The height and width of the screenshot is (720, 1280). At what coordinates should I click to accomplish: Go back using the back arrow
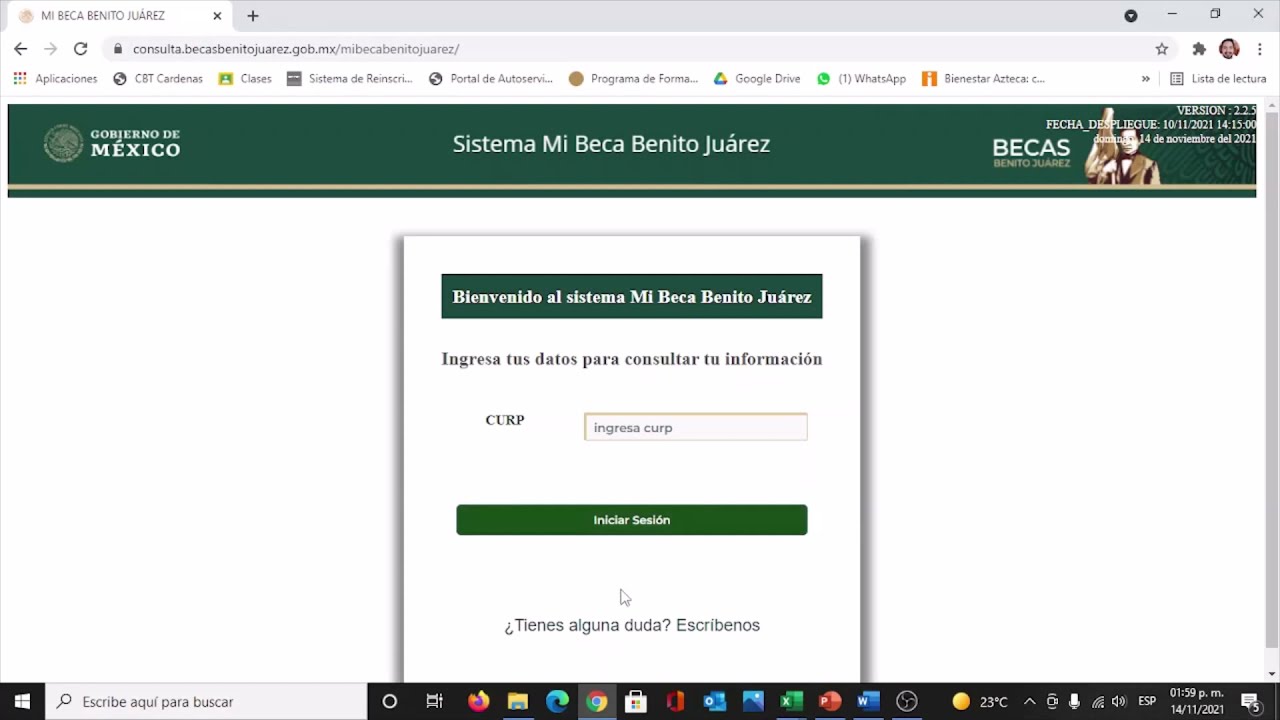[x=21, y=49]
